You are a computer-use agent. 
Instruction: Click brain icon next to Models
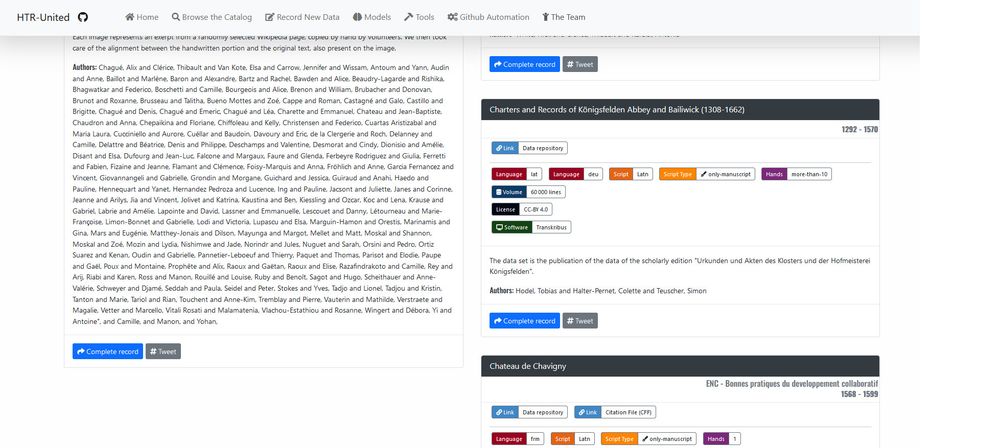coord(357,17)
